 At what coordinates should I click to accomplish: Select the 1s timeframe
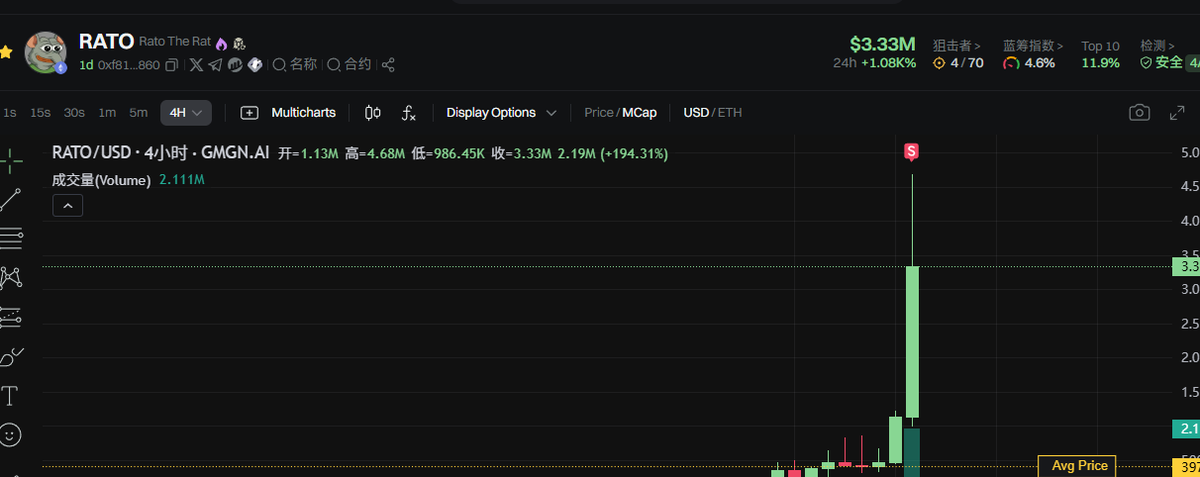click(x=9, y=113)
